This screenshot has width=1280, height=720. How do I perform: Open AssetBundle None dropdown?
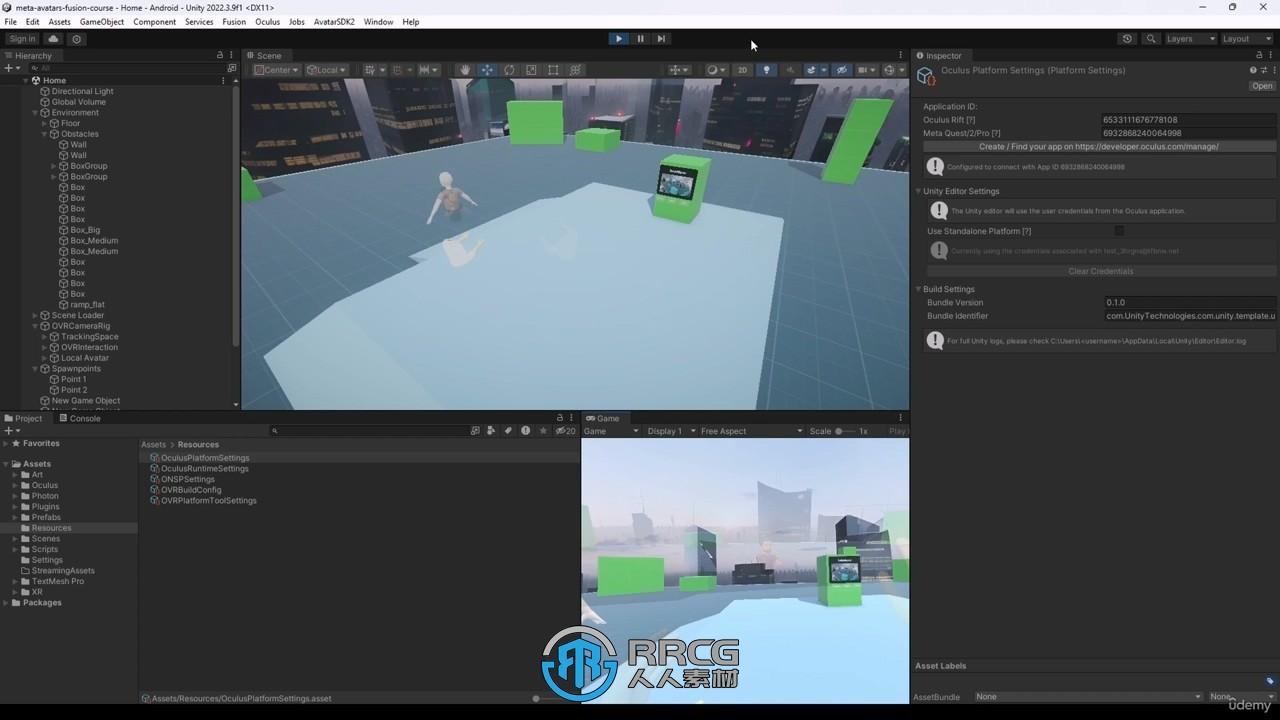click(1088, 697)
